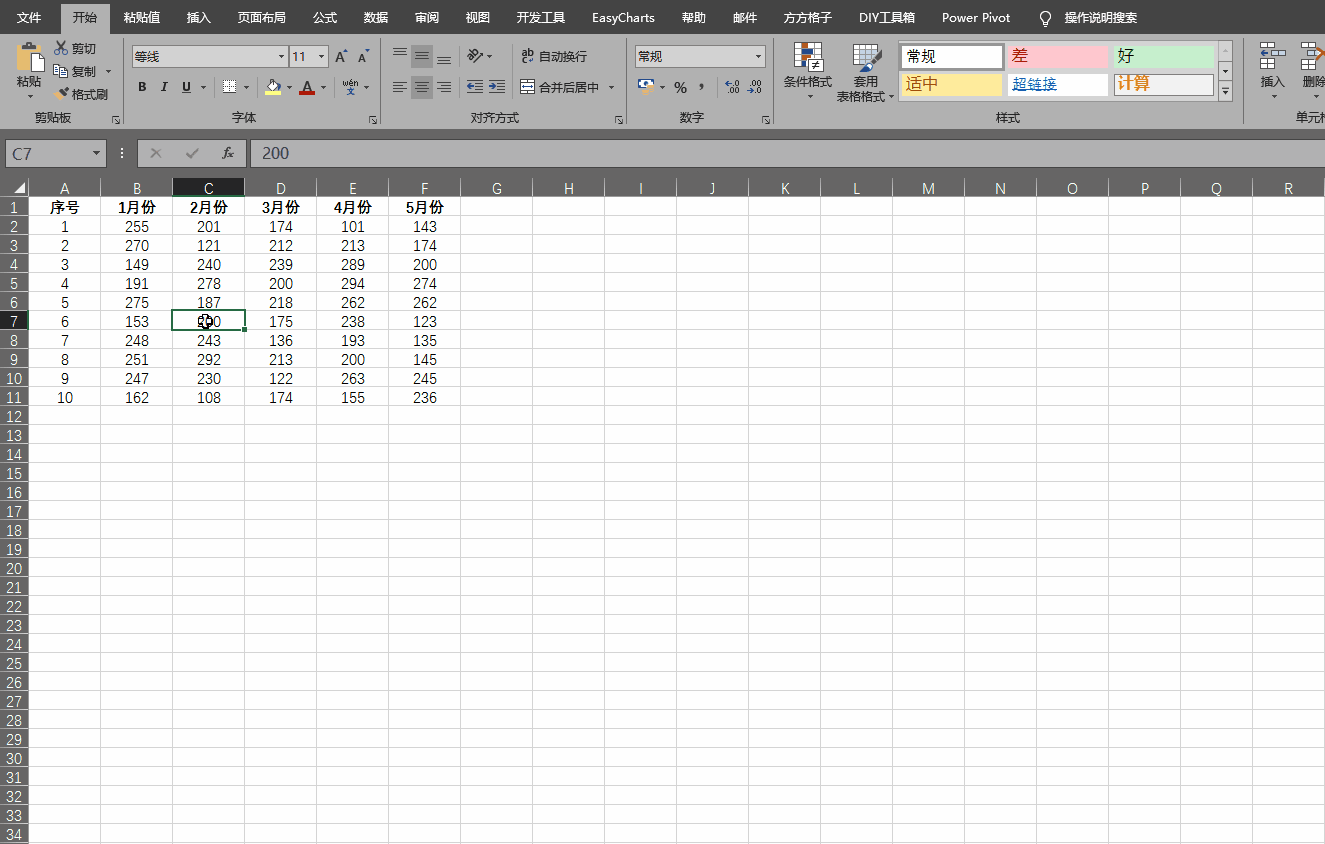This screenshot has width=1325, height=844.
Task: Select column header D
Action: 281,188
